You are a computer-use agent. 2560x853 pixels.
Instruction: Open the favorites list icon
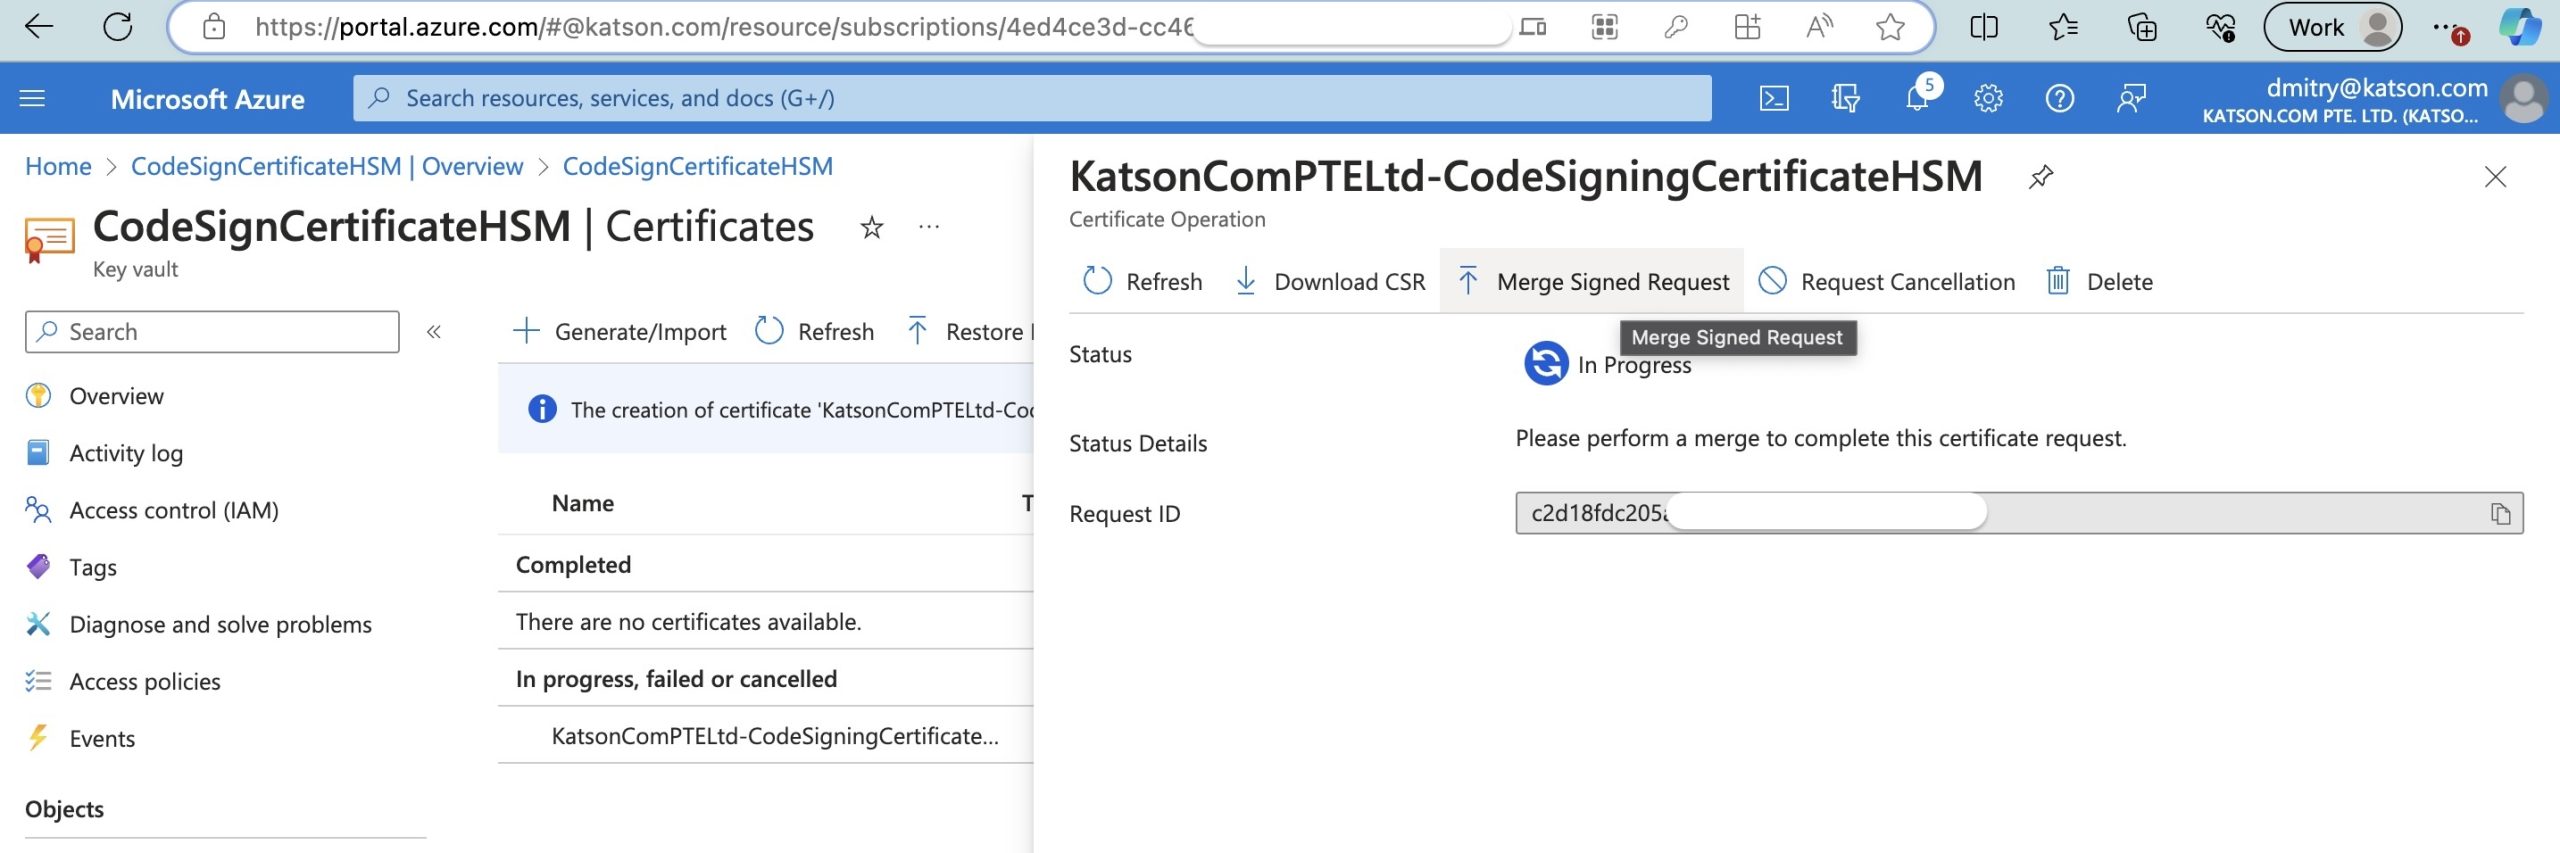pyautogui.click(x=2063, y=27)
